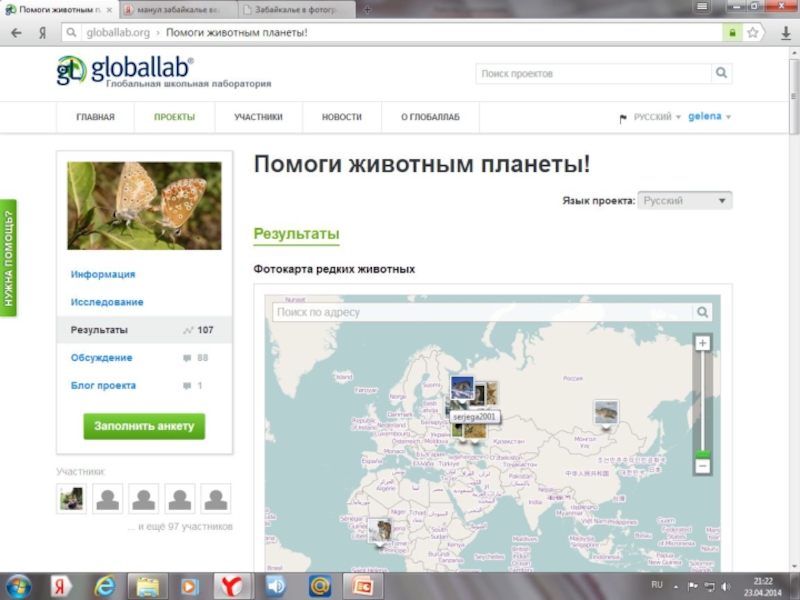Click the map zoom slider handle
Screen dimensions: 800x600
(702, 454)
